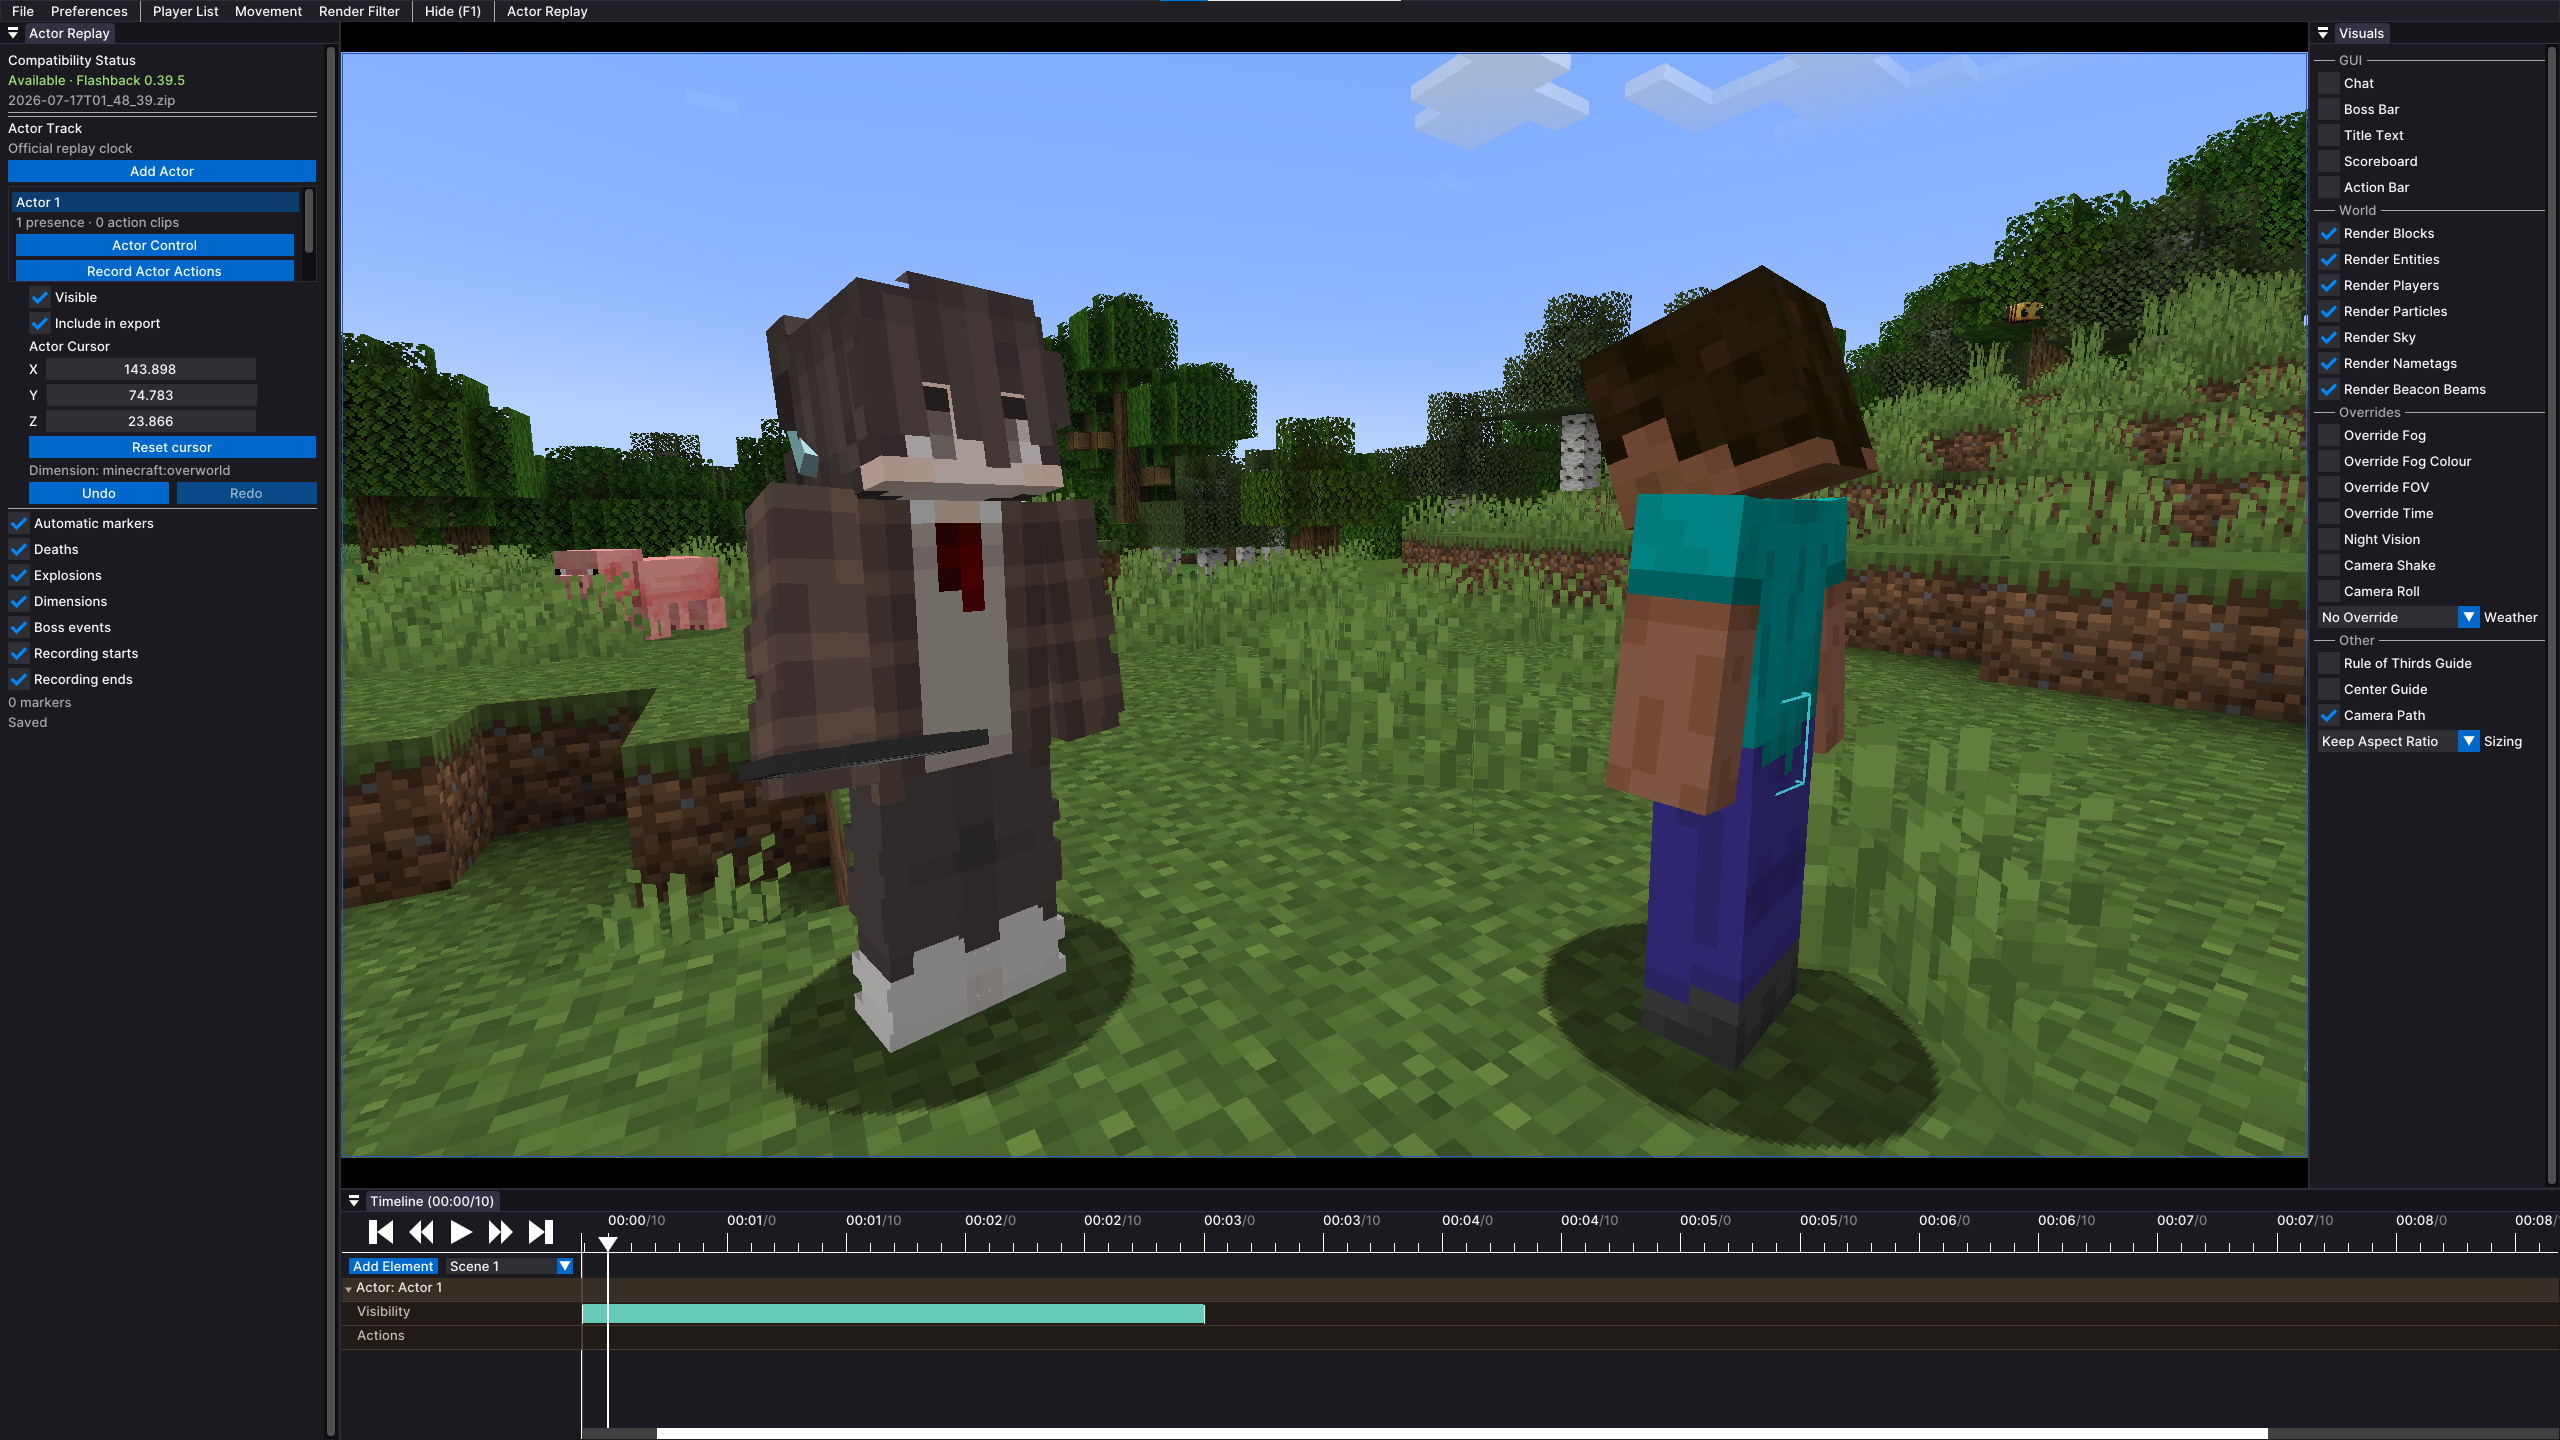
Task: Toggle the Boss events checkbox
Action: point(19,627)
